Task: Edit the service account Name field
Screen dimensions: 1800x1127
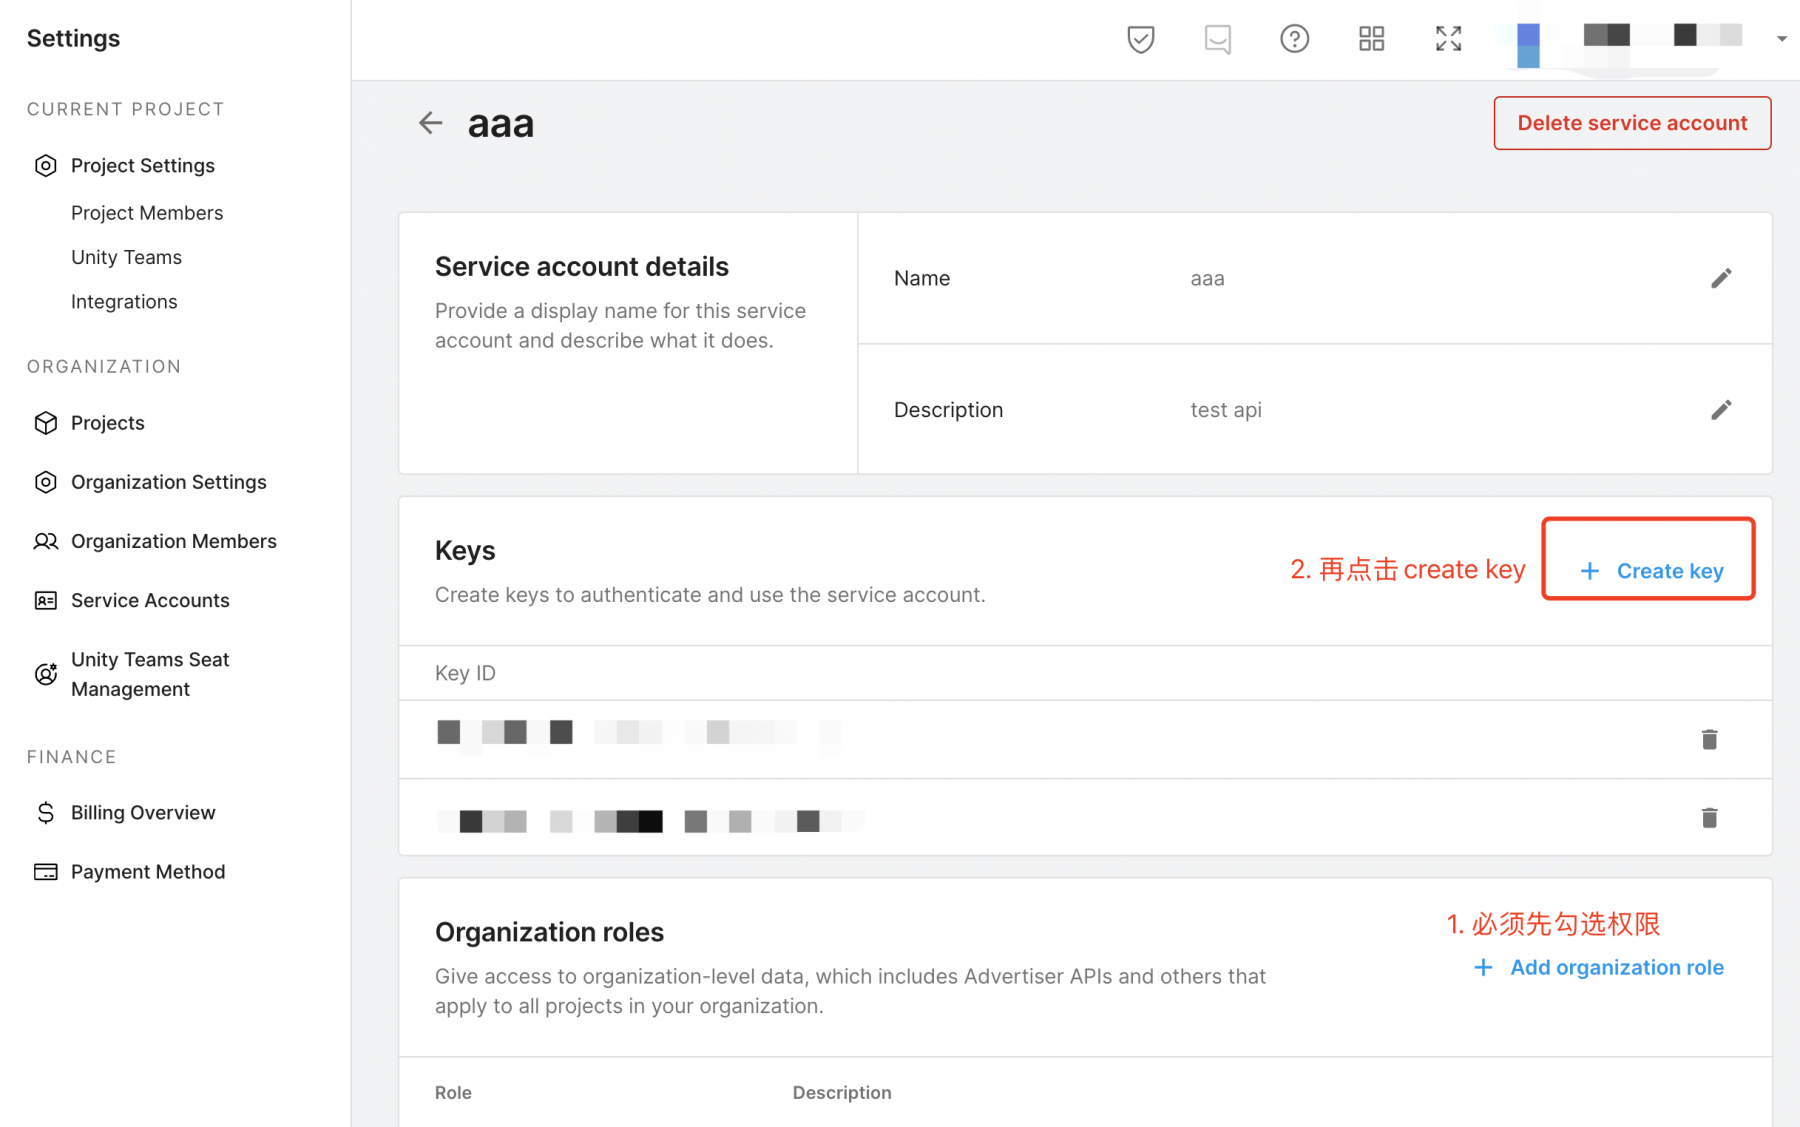Action: tap(1720, 278)
